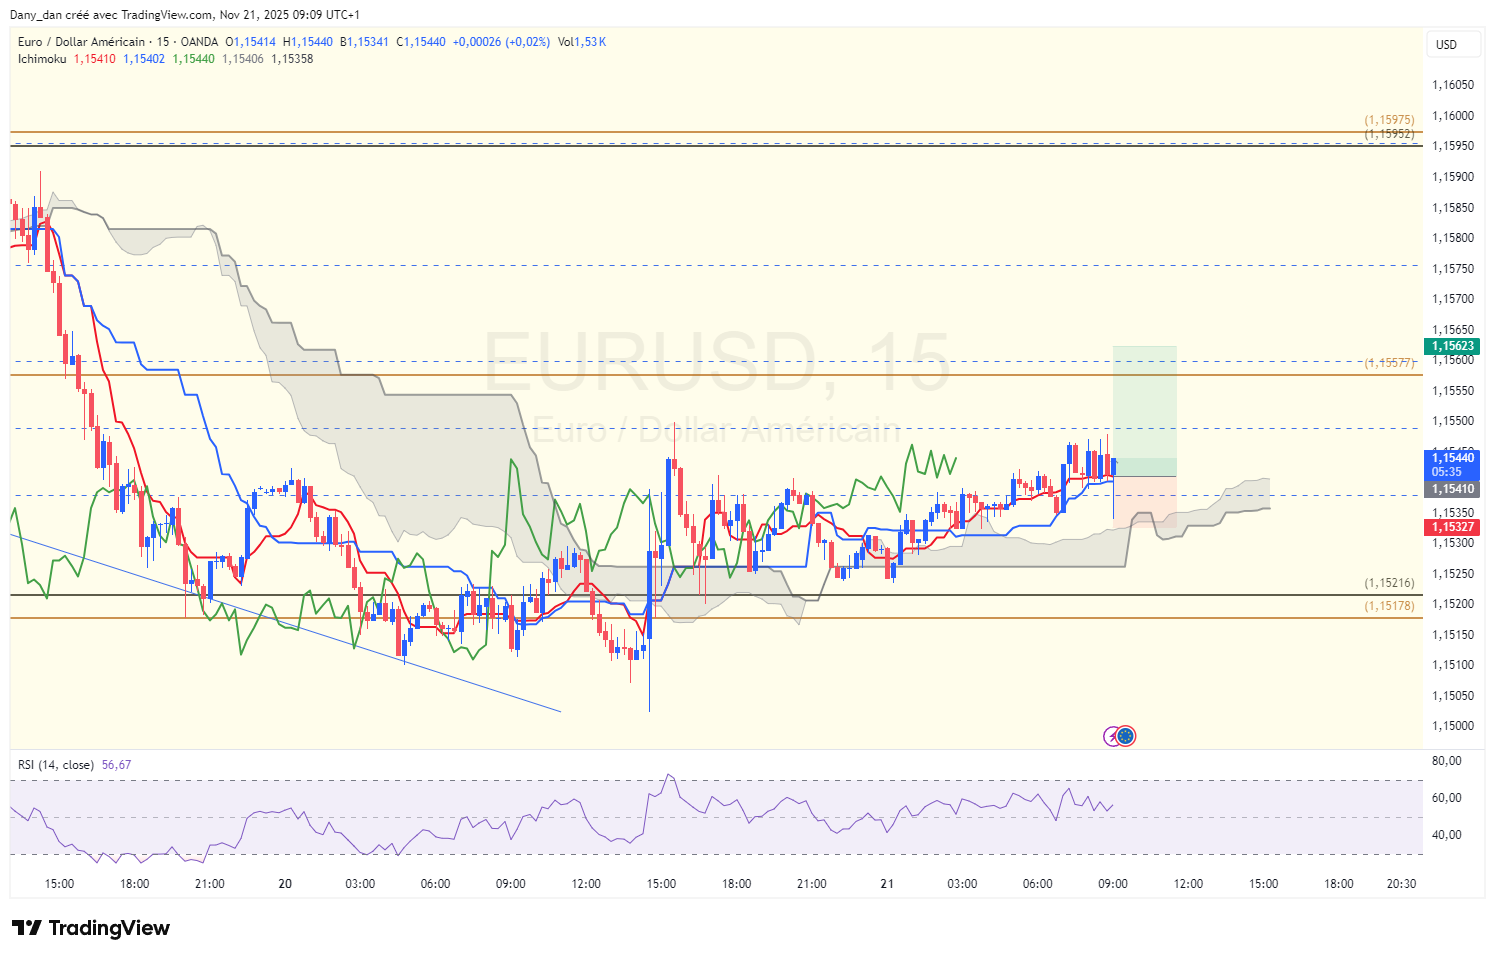
Task: Click the RSI axis label 40,00
Action: [1447, 835]
